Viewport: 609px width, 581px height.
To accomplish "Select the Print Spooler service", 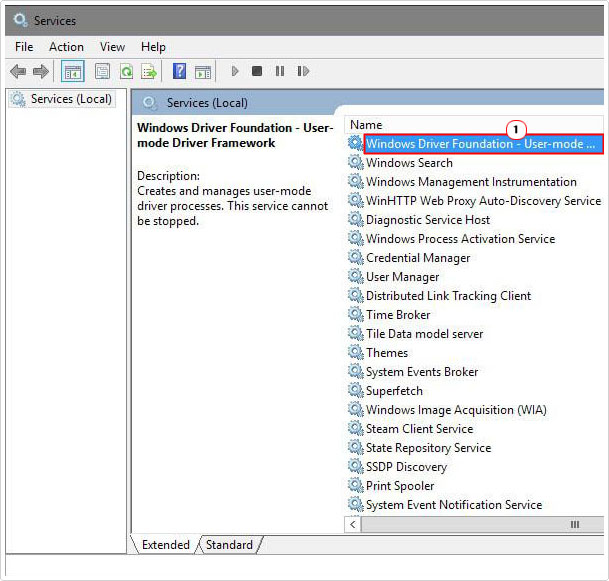I will [x=400, y=486].
